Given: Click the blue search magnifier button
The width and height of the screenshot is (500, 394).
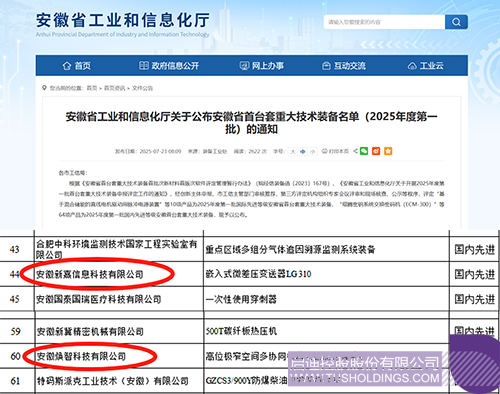Looking at the screenshot, I should 456,22.
